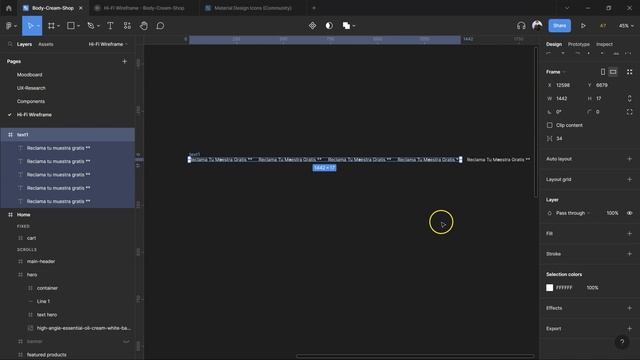Switch to the Inspect tab
Viewport: 640px width, 360px height.
point(604,44)
